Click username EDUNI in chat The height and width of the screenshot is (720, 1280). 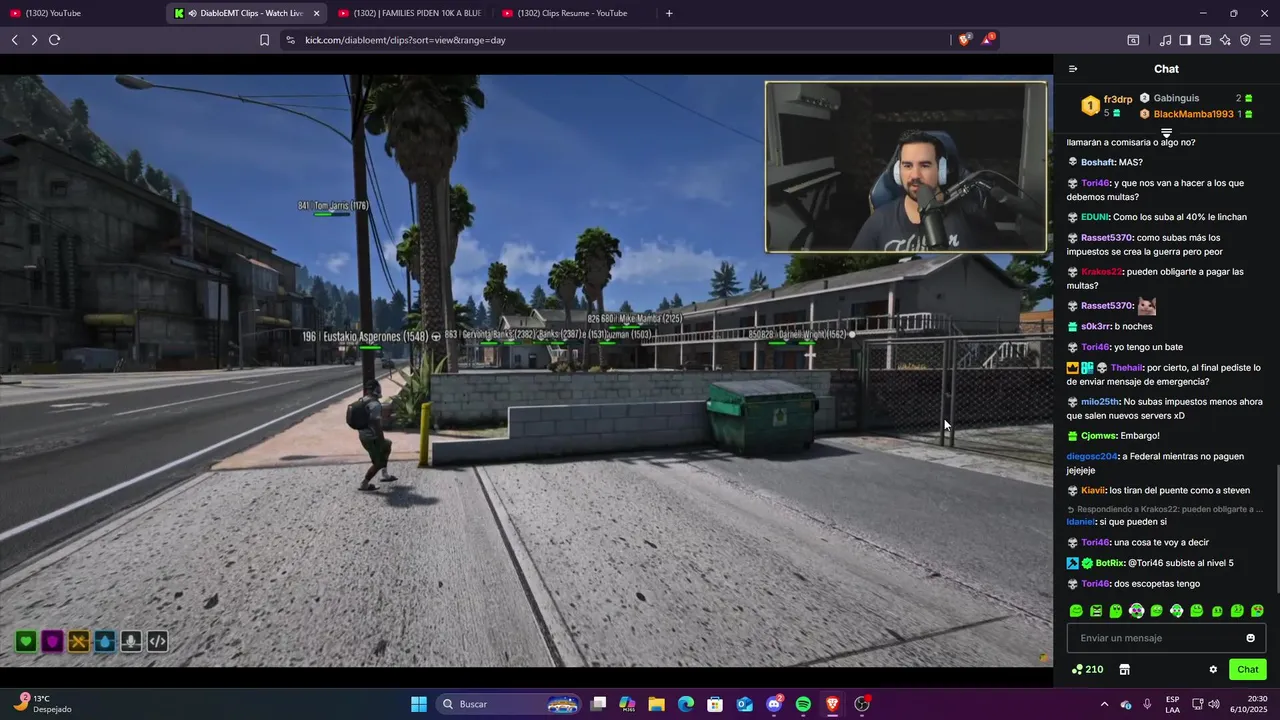point(1095,217)
